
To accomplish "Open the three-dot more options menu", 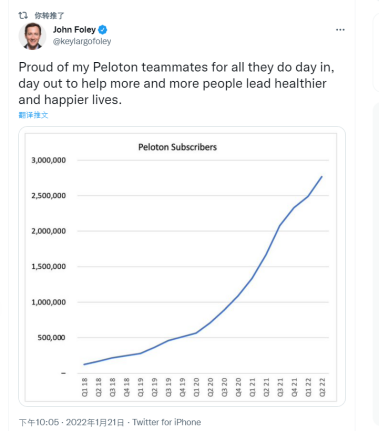I will click(x=340, y=30).
